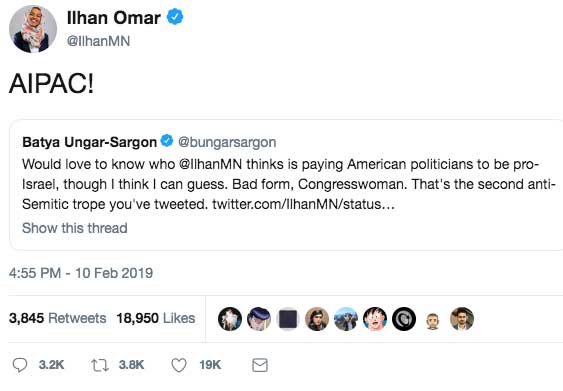Open the @bungarsargon handle link
Viewport: 563px width, 391px height.
tap(227, 142)
